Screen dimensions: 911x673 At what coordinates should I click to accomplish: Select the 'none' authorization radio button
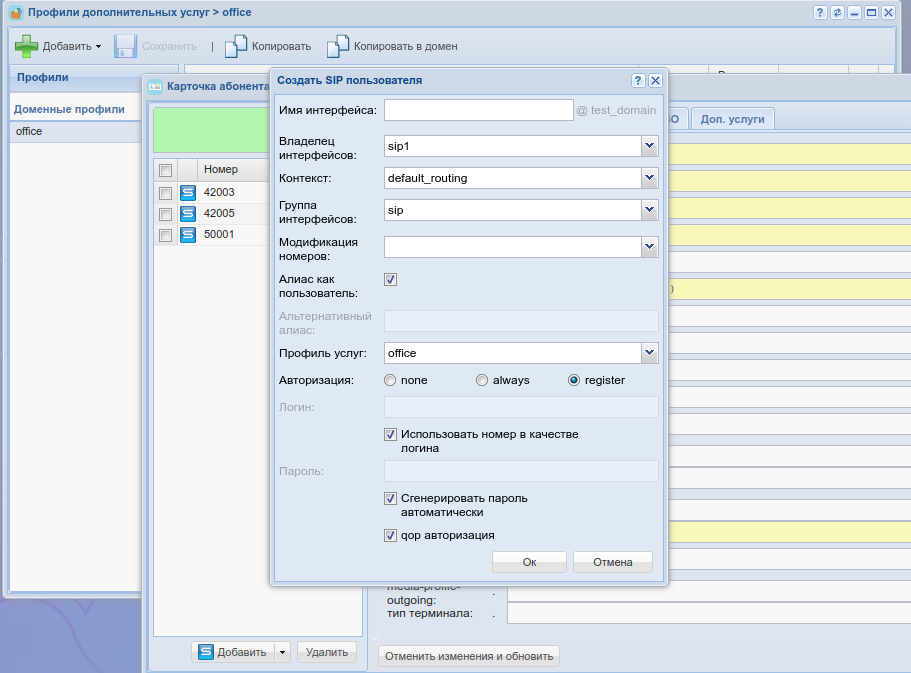click(x=390, y=380)
